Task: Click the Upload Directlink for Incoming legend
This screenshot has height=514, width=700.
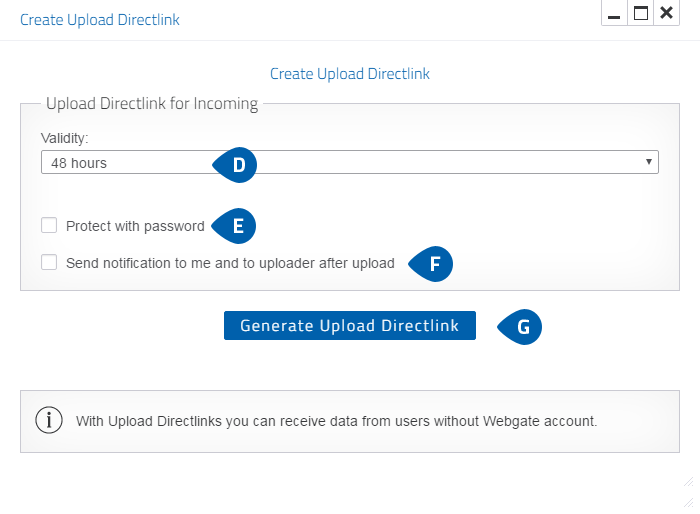Action: click(x=152, y=104)
